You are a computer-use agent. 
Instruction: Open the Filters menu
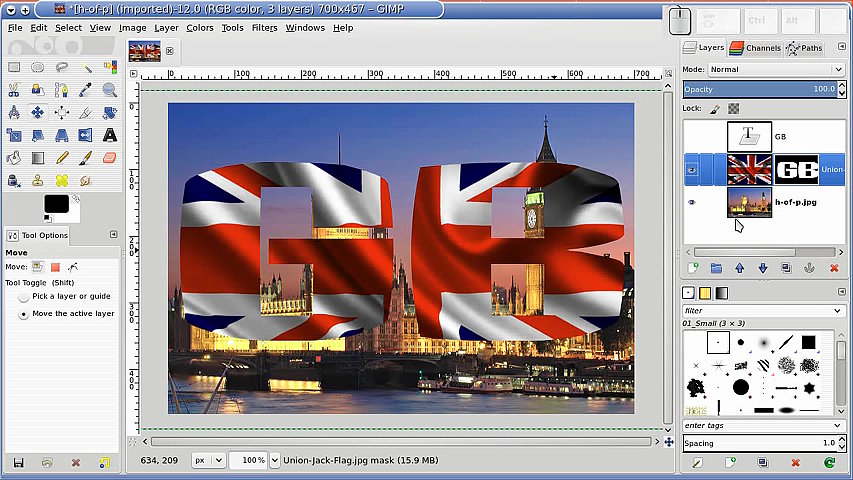(x=264, y=28)
